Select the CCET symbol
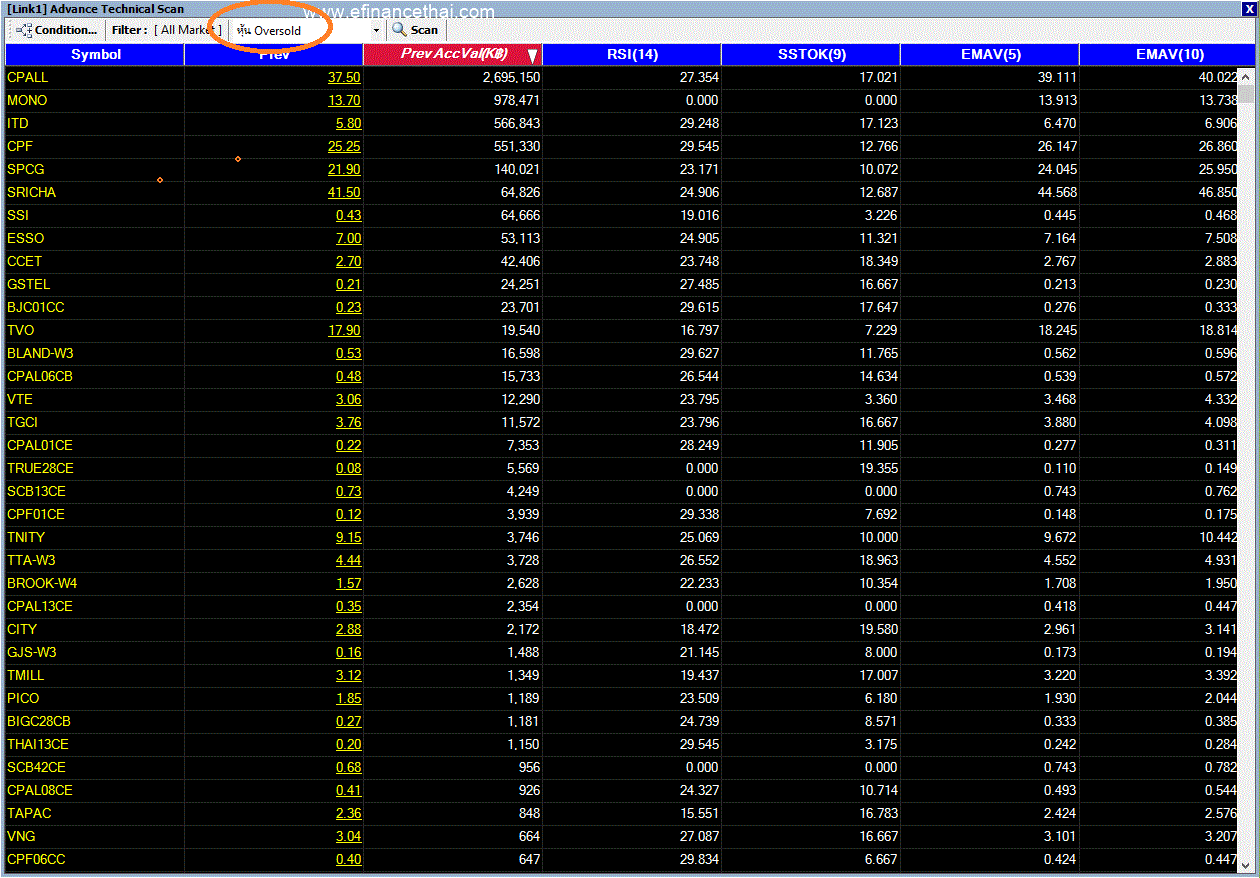 coord(25,261)
